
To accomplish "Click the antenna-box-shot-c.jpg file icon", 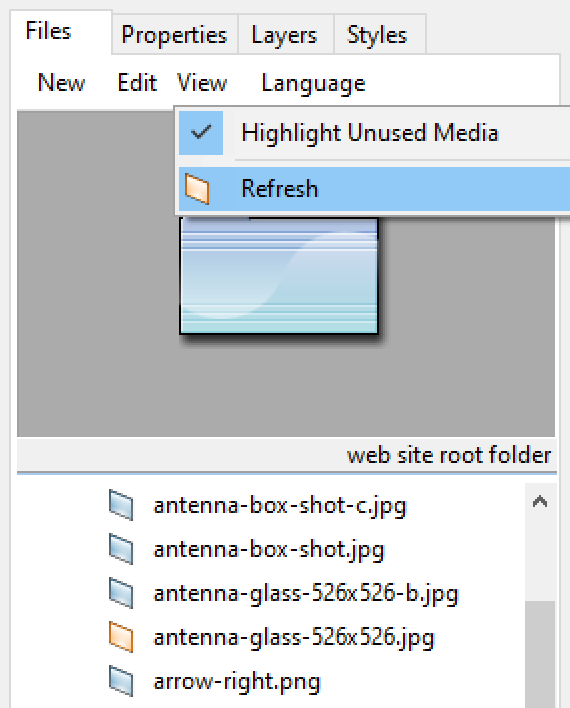I will click(x=121, y=505).
